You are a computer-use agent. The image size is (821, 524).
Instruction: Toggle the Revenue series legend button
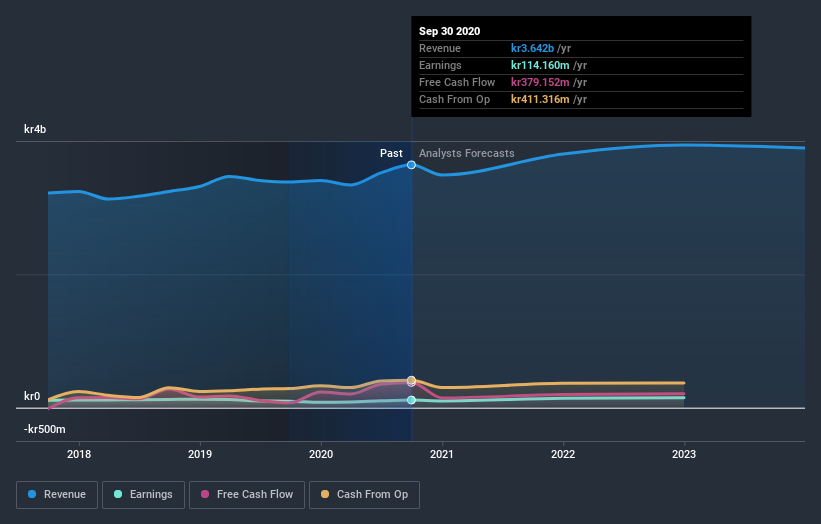[57, 495]
